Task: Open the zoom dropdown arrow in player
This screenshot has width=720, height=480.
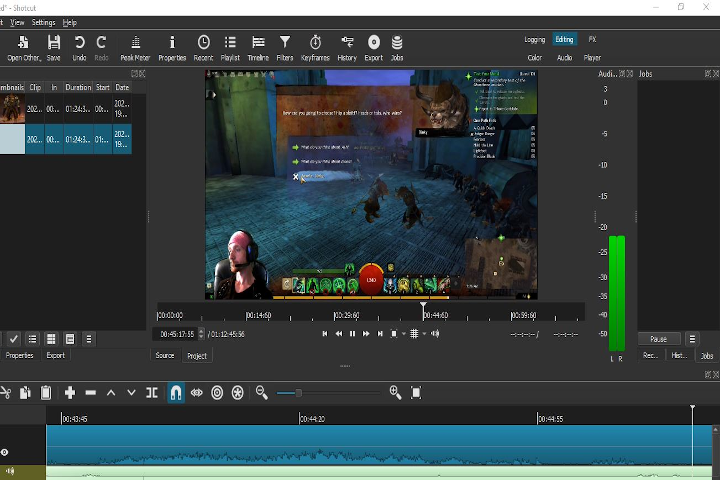Action: [404, 334]
